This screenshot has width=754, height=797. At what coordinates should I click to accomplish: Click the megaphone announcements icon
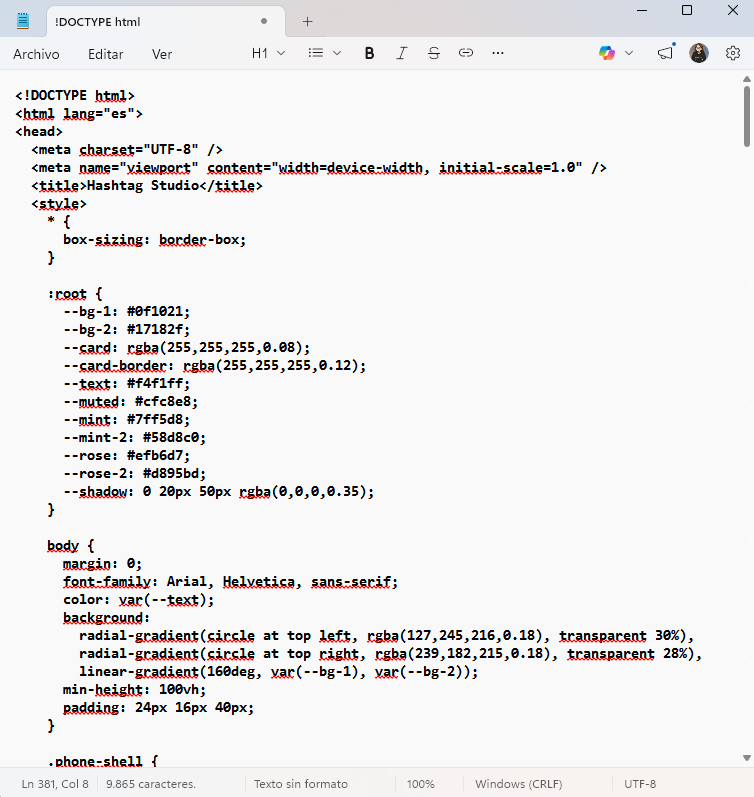pyautogui.click(x=665, y=53)
